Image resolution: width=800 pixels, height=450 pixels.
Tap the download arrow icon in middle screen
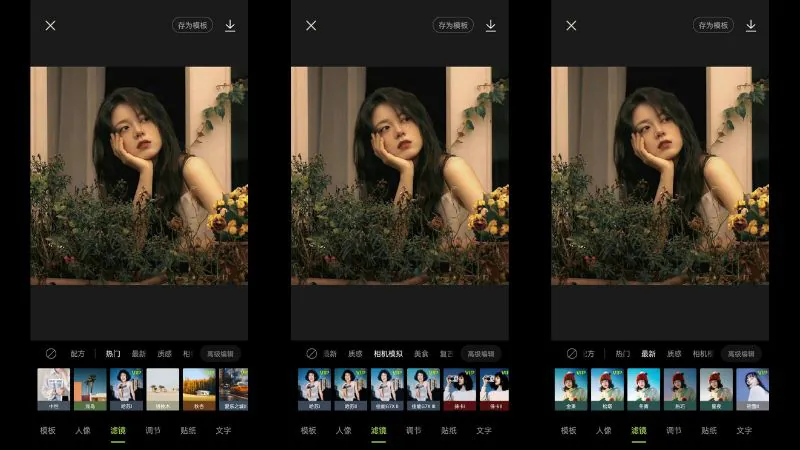[x=490, y=26]
